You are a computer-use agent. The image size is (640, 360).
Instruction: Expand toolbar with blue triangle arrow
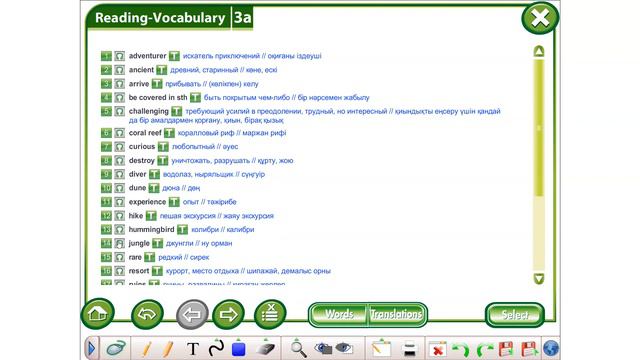[x=91, y=349]
